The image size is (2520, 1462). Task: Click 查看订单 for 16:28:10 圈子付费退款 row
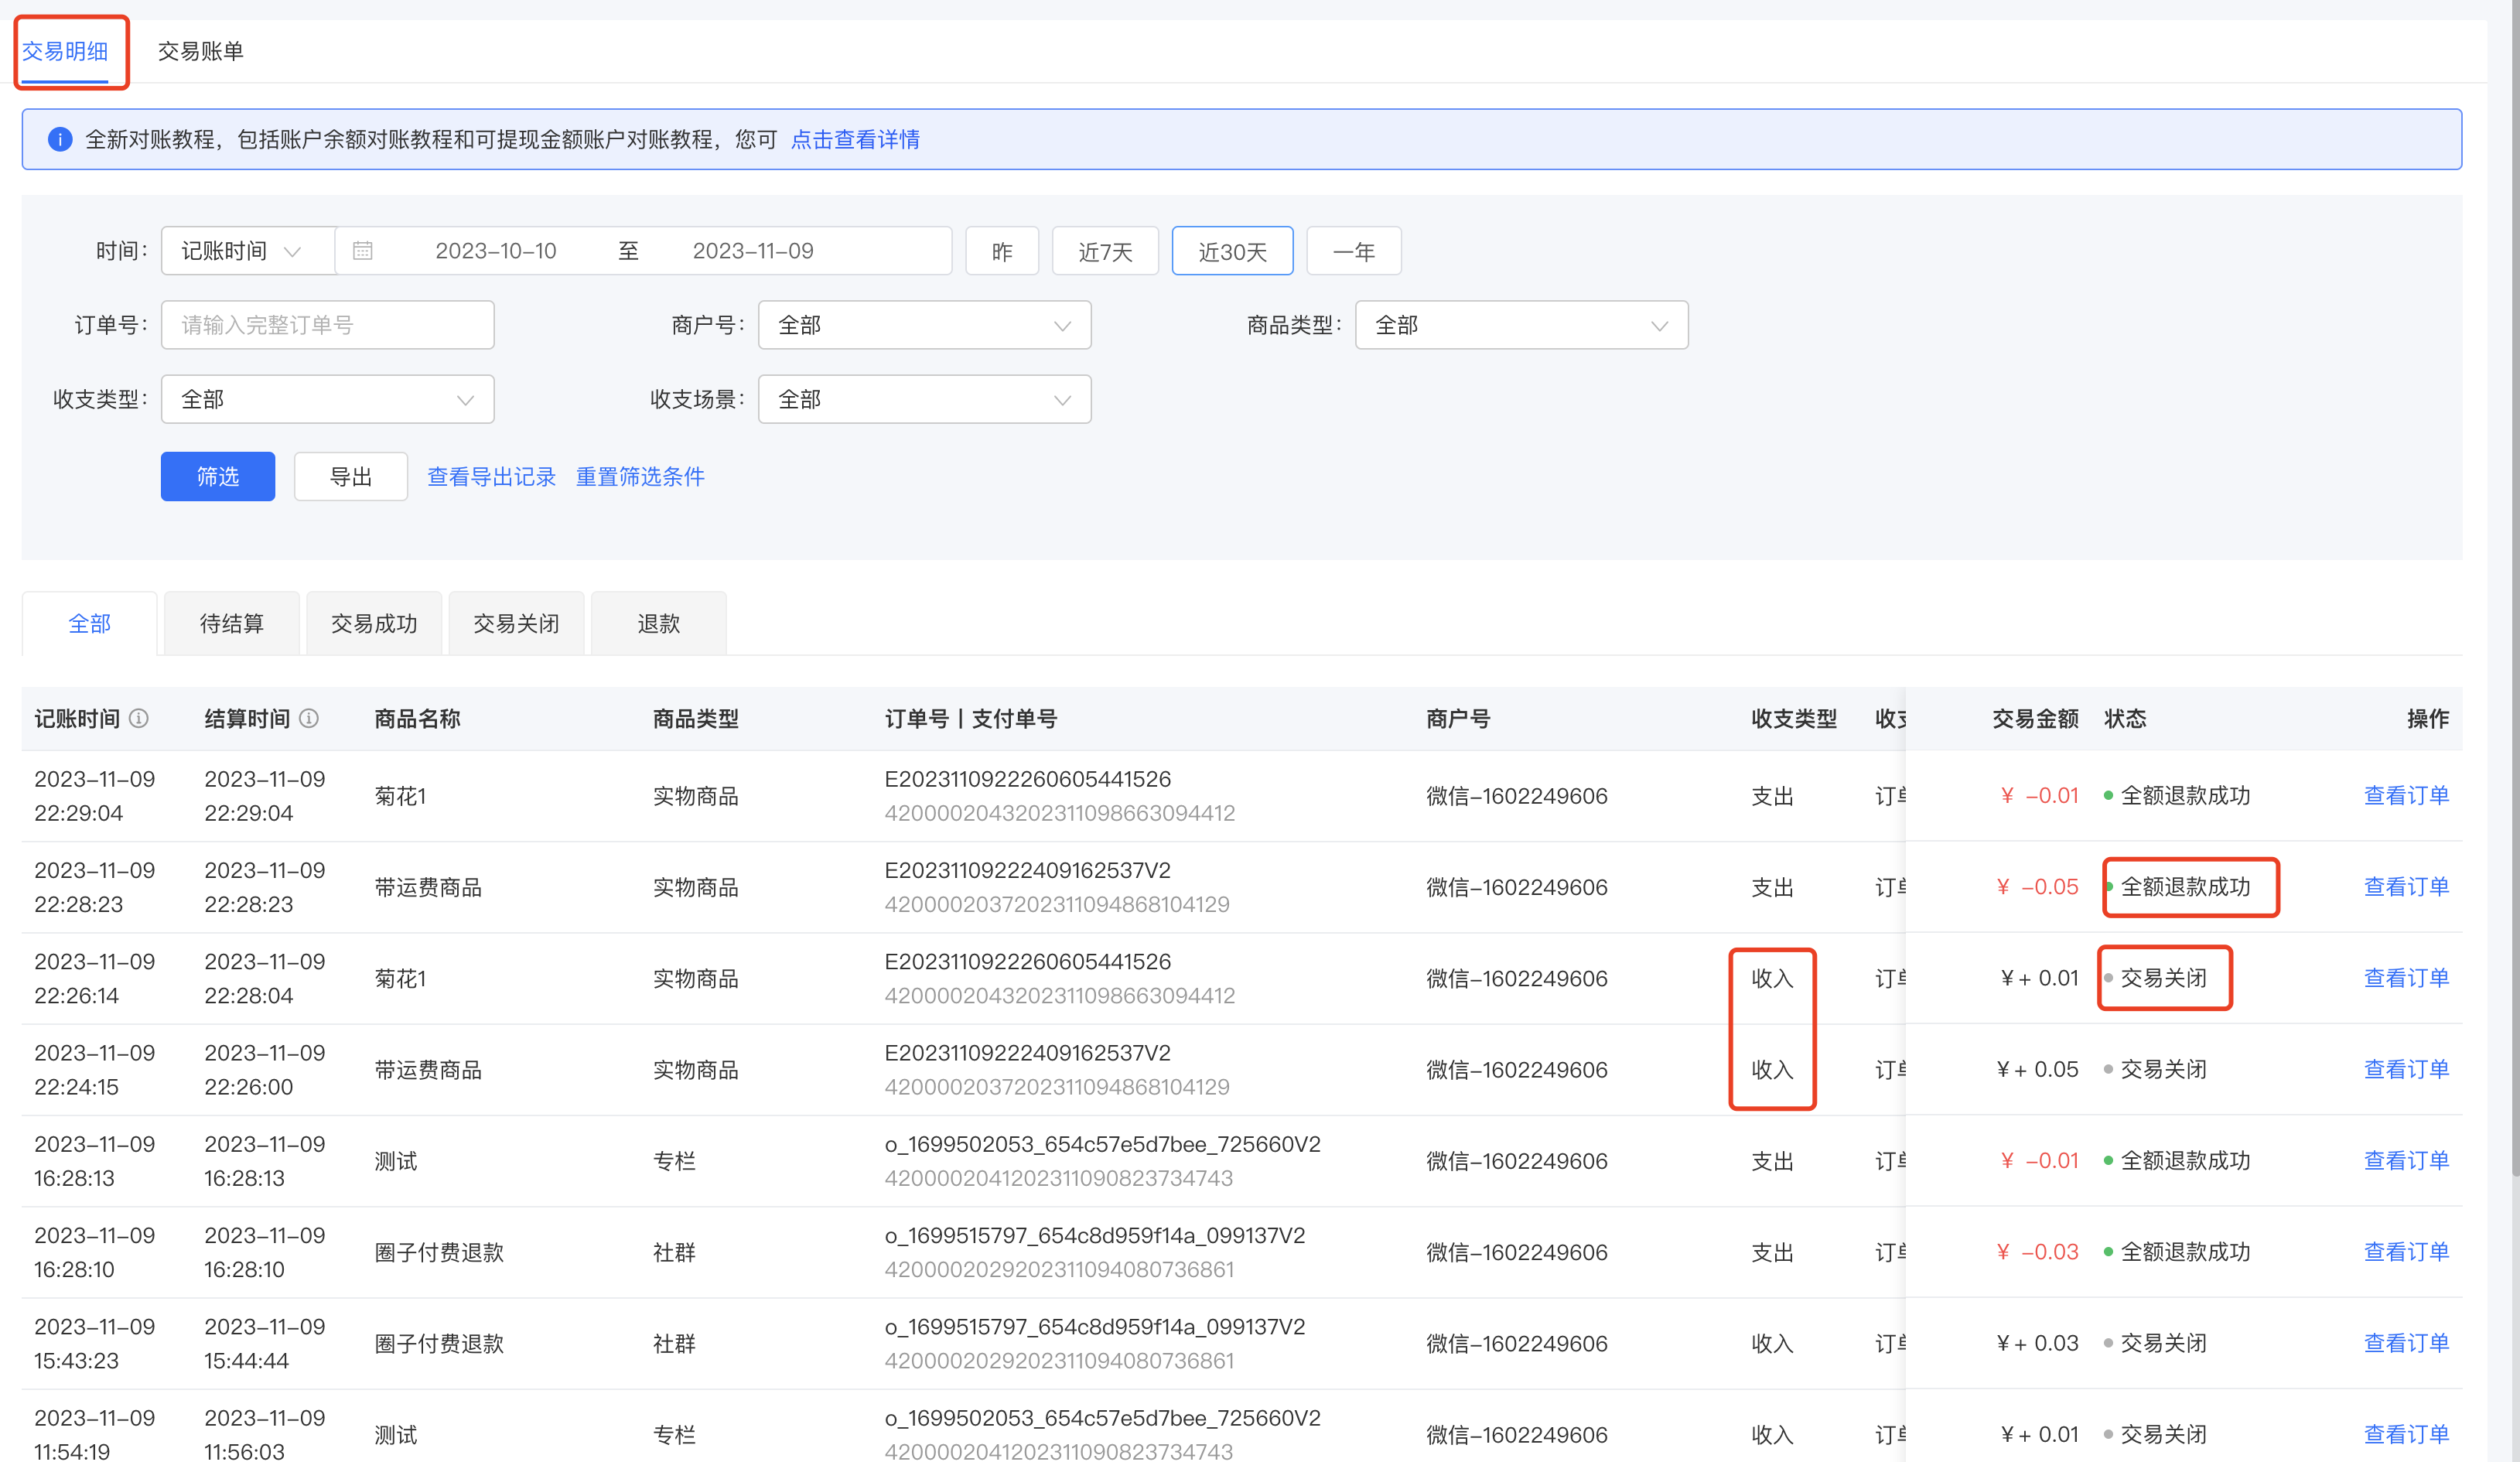(2406, 1251)
